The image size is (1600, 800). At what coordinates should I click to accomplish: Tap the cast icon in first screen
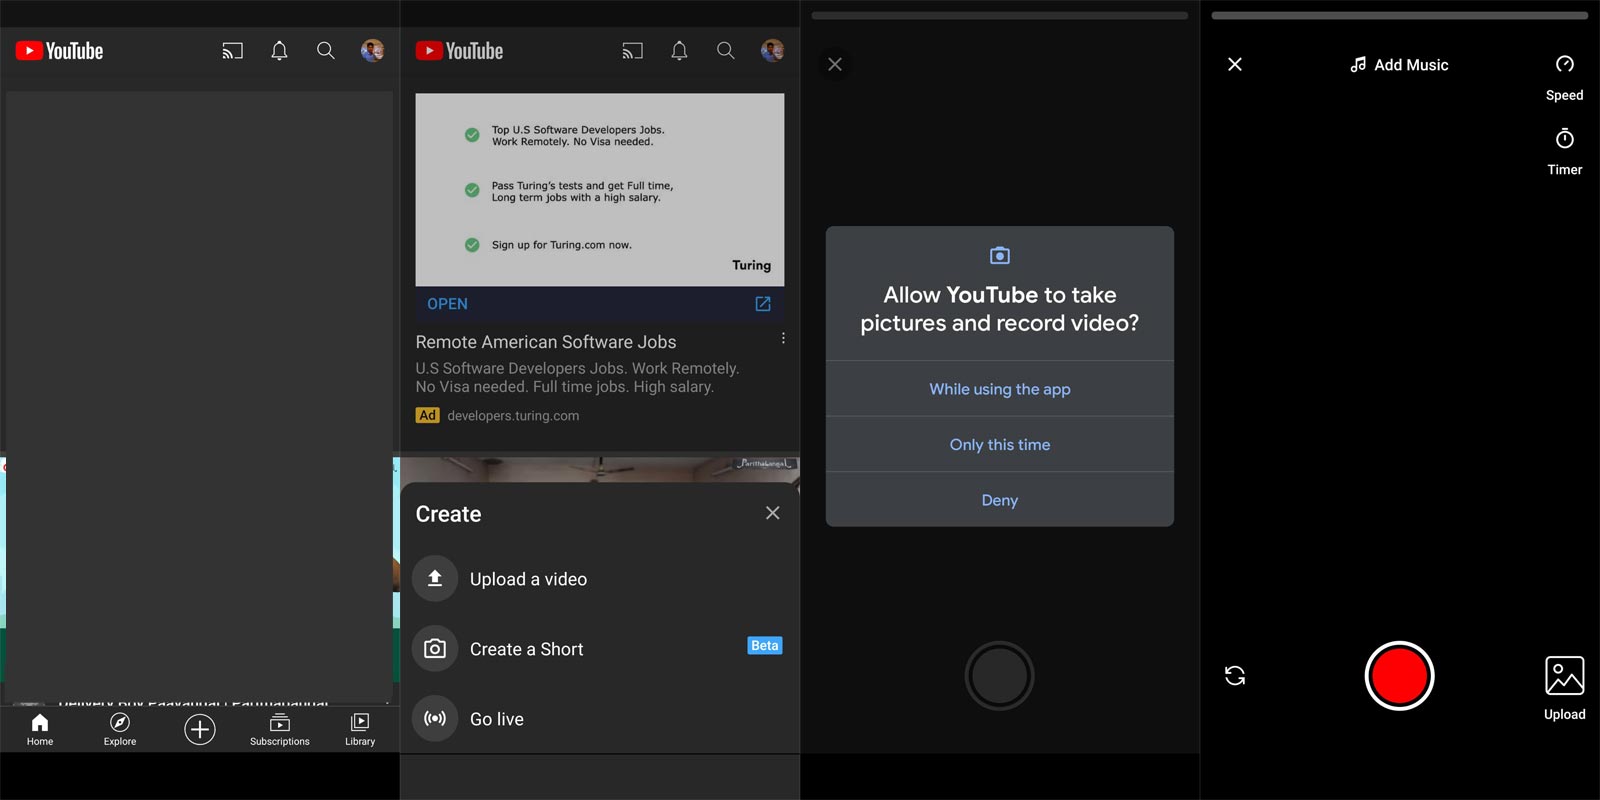232,51
